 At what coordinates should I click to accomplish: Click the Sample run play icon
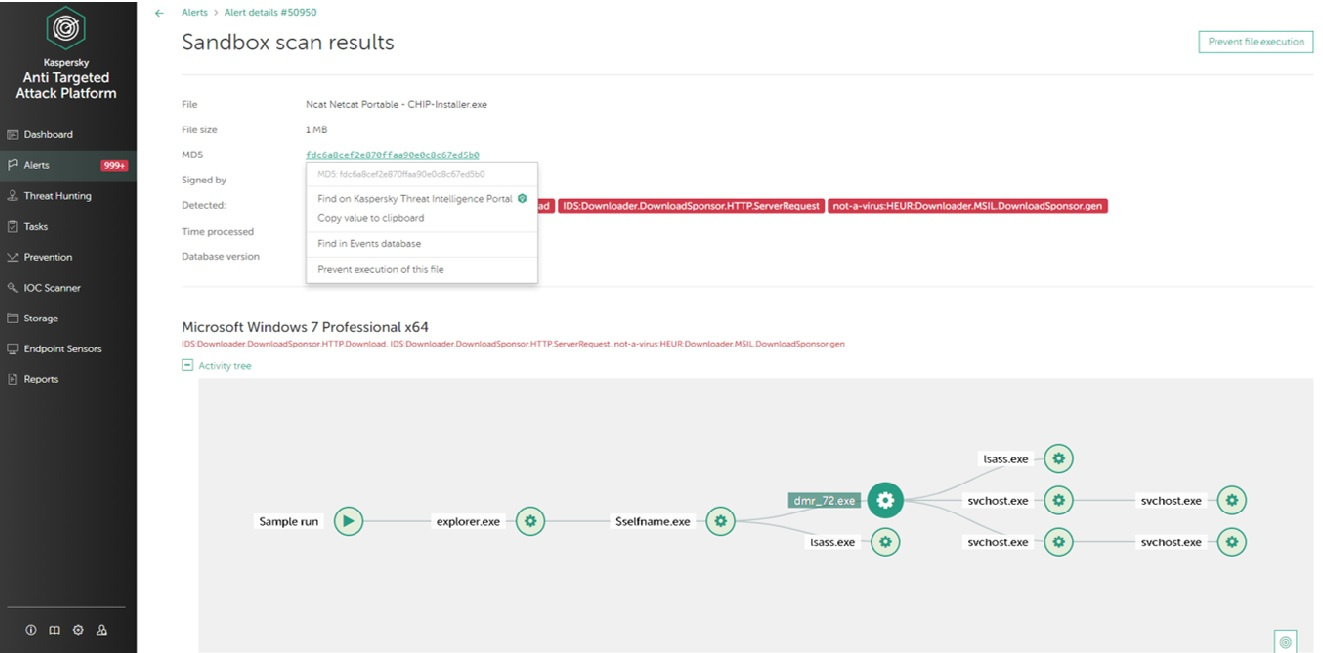click(348, 521)
